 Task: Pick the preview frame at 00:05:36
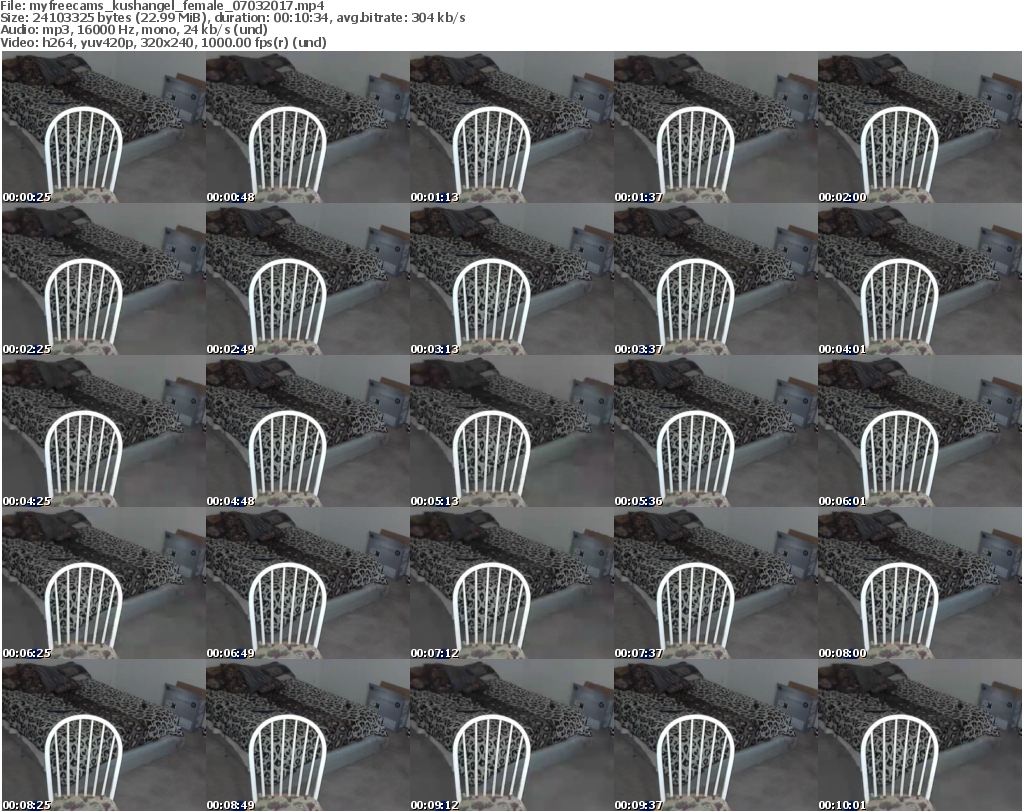click(715, 432)
